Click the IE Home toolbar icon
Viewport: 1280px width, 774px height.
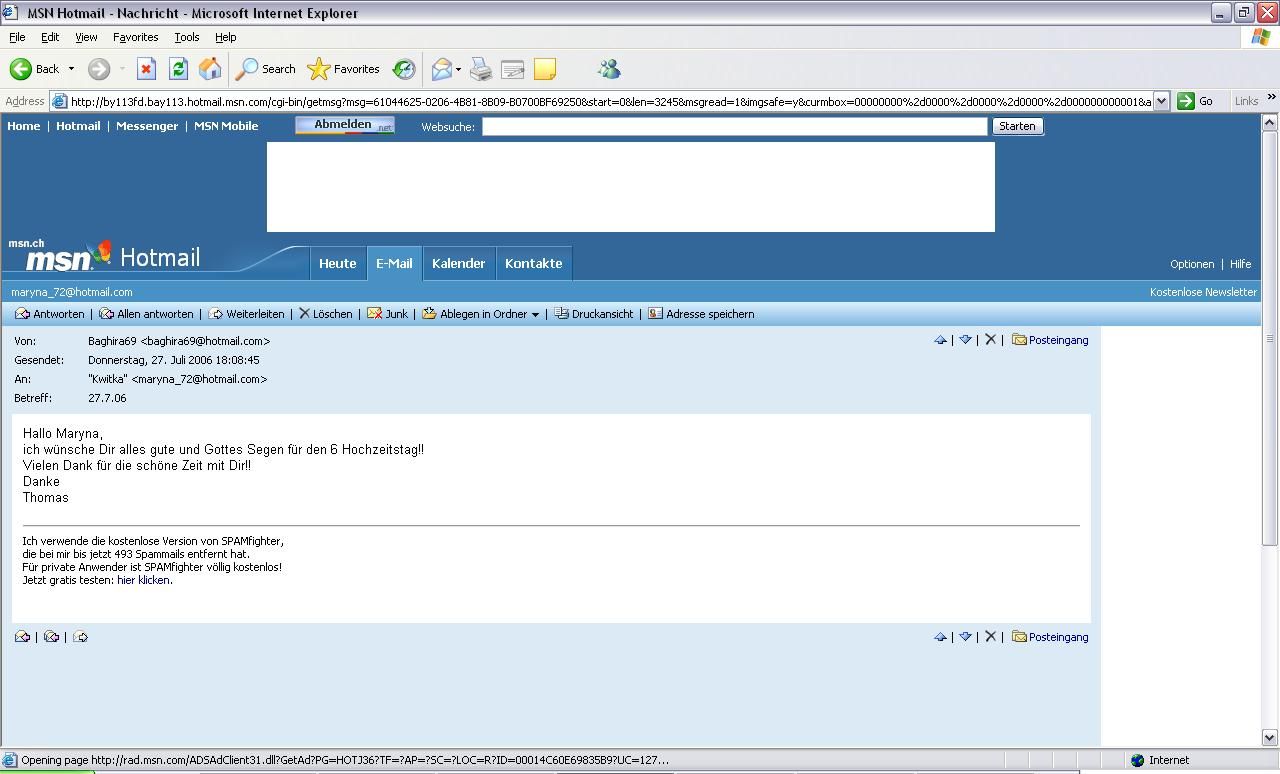(210, 69)
